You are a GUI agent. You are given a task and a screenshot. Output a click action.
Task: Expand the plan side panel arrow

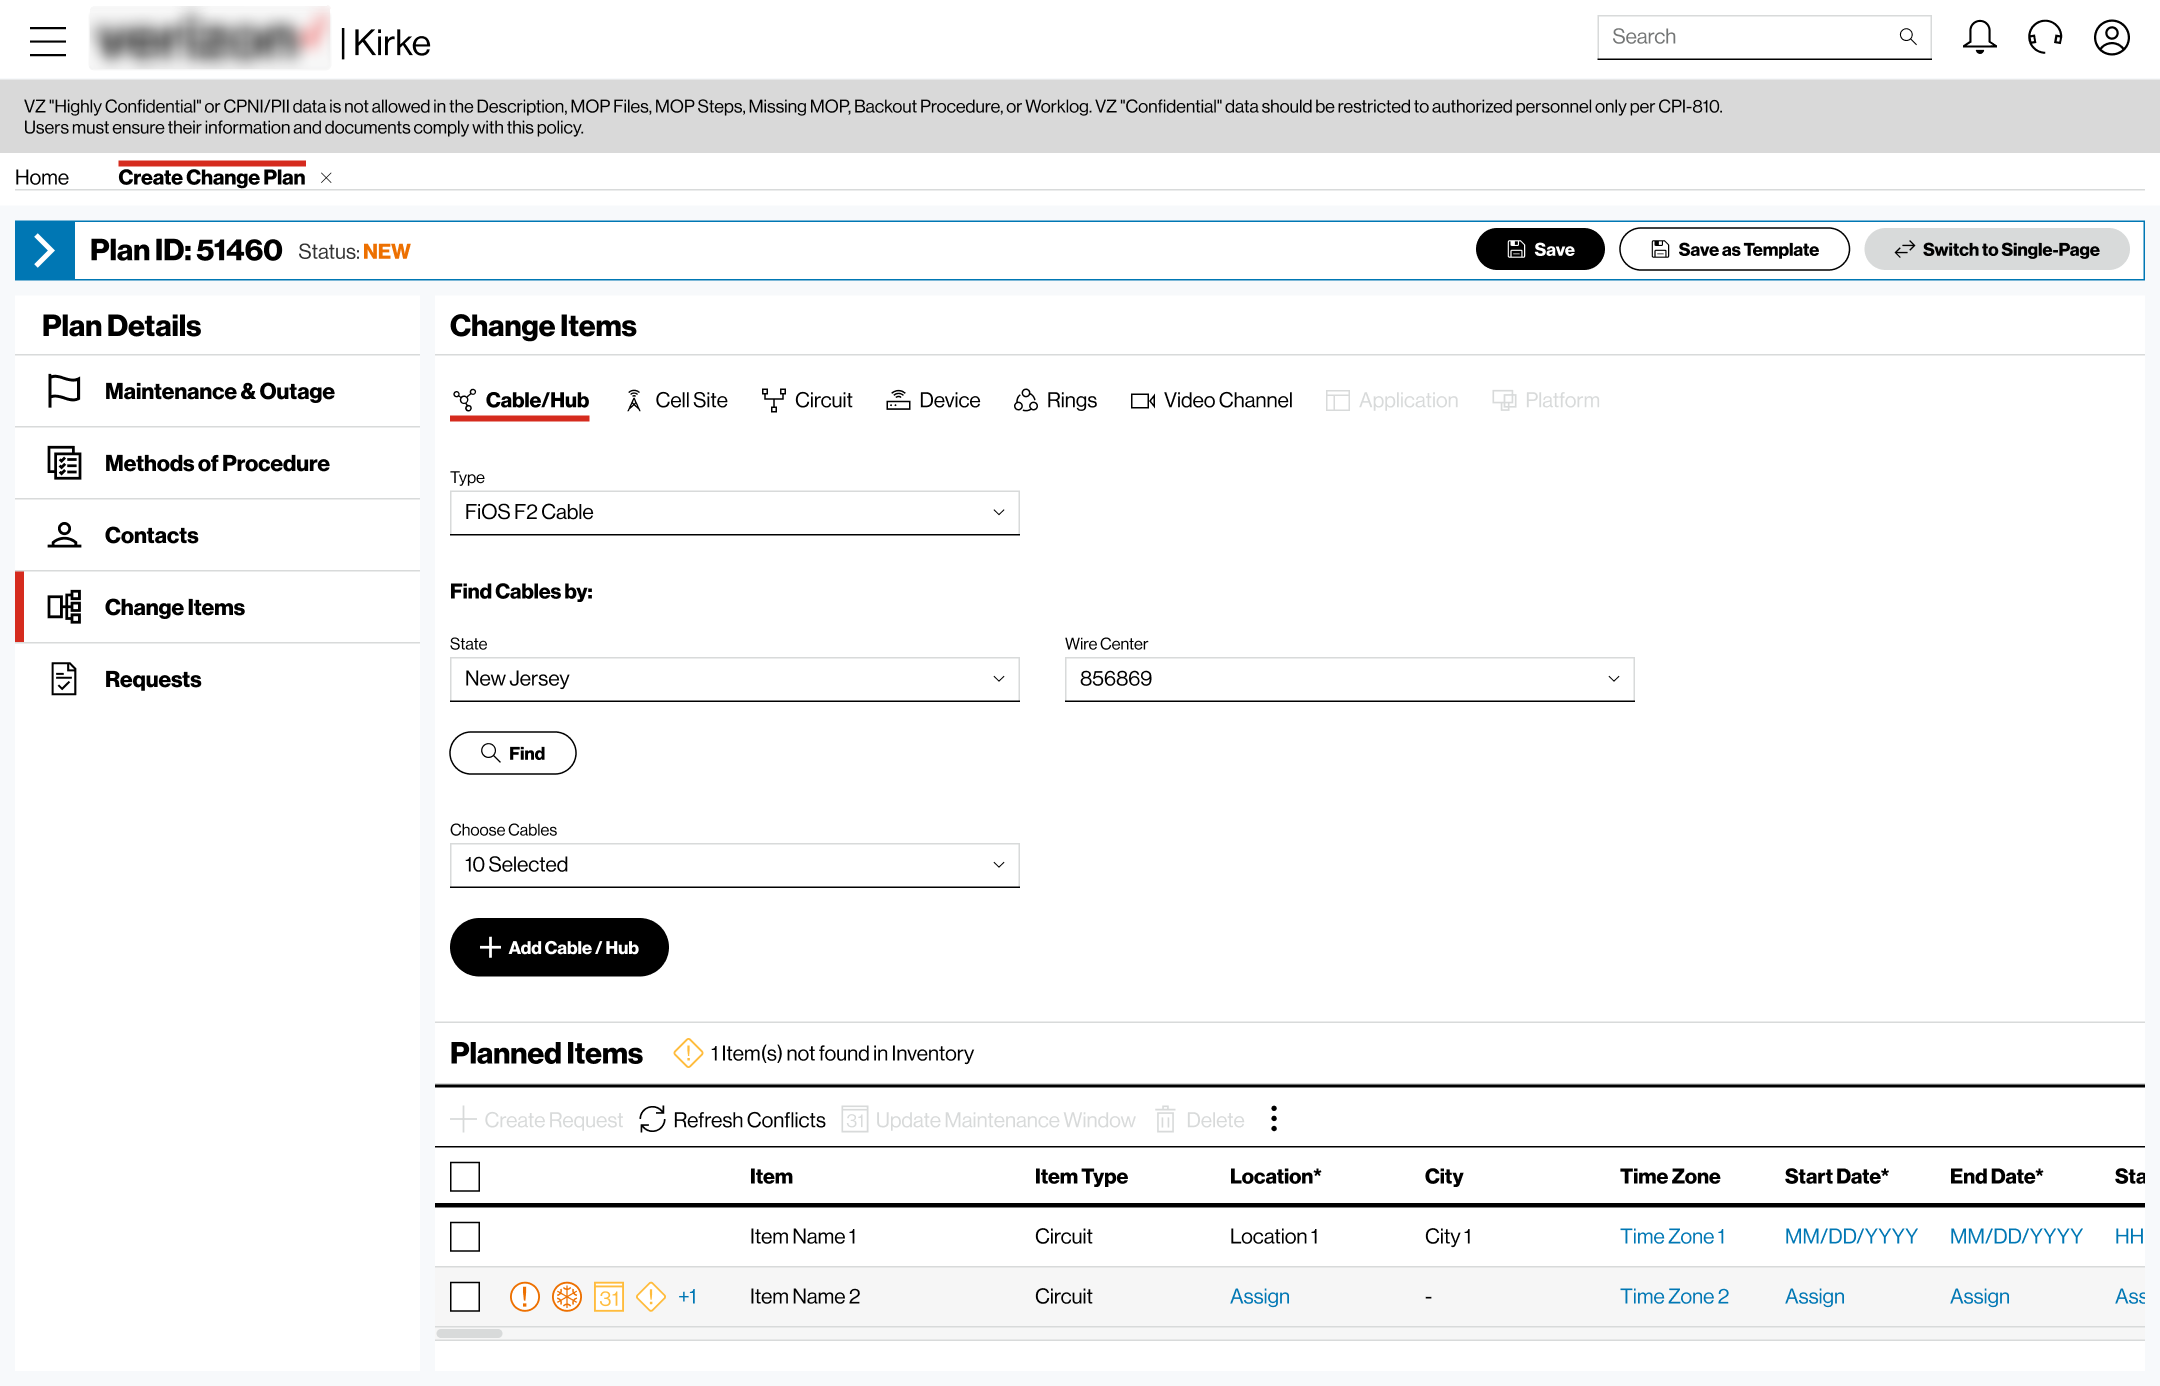[x=45, y=250]
